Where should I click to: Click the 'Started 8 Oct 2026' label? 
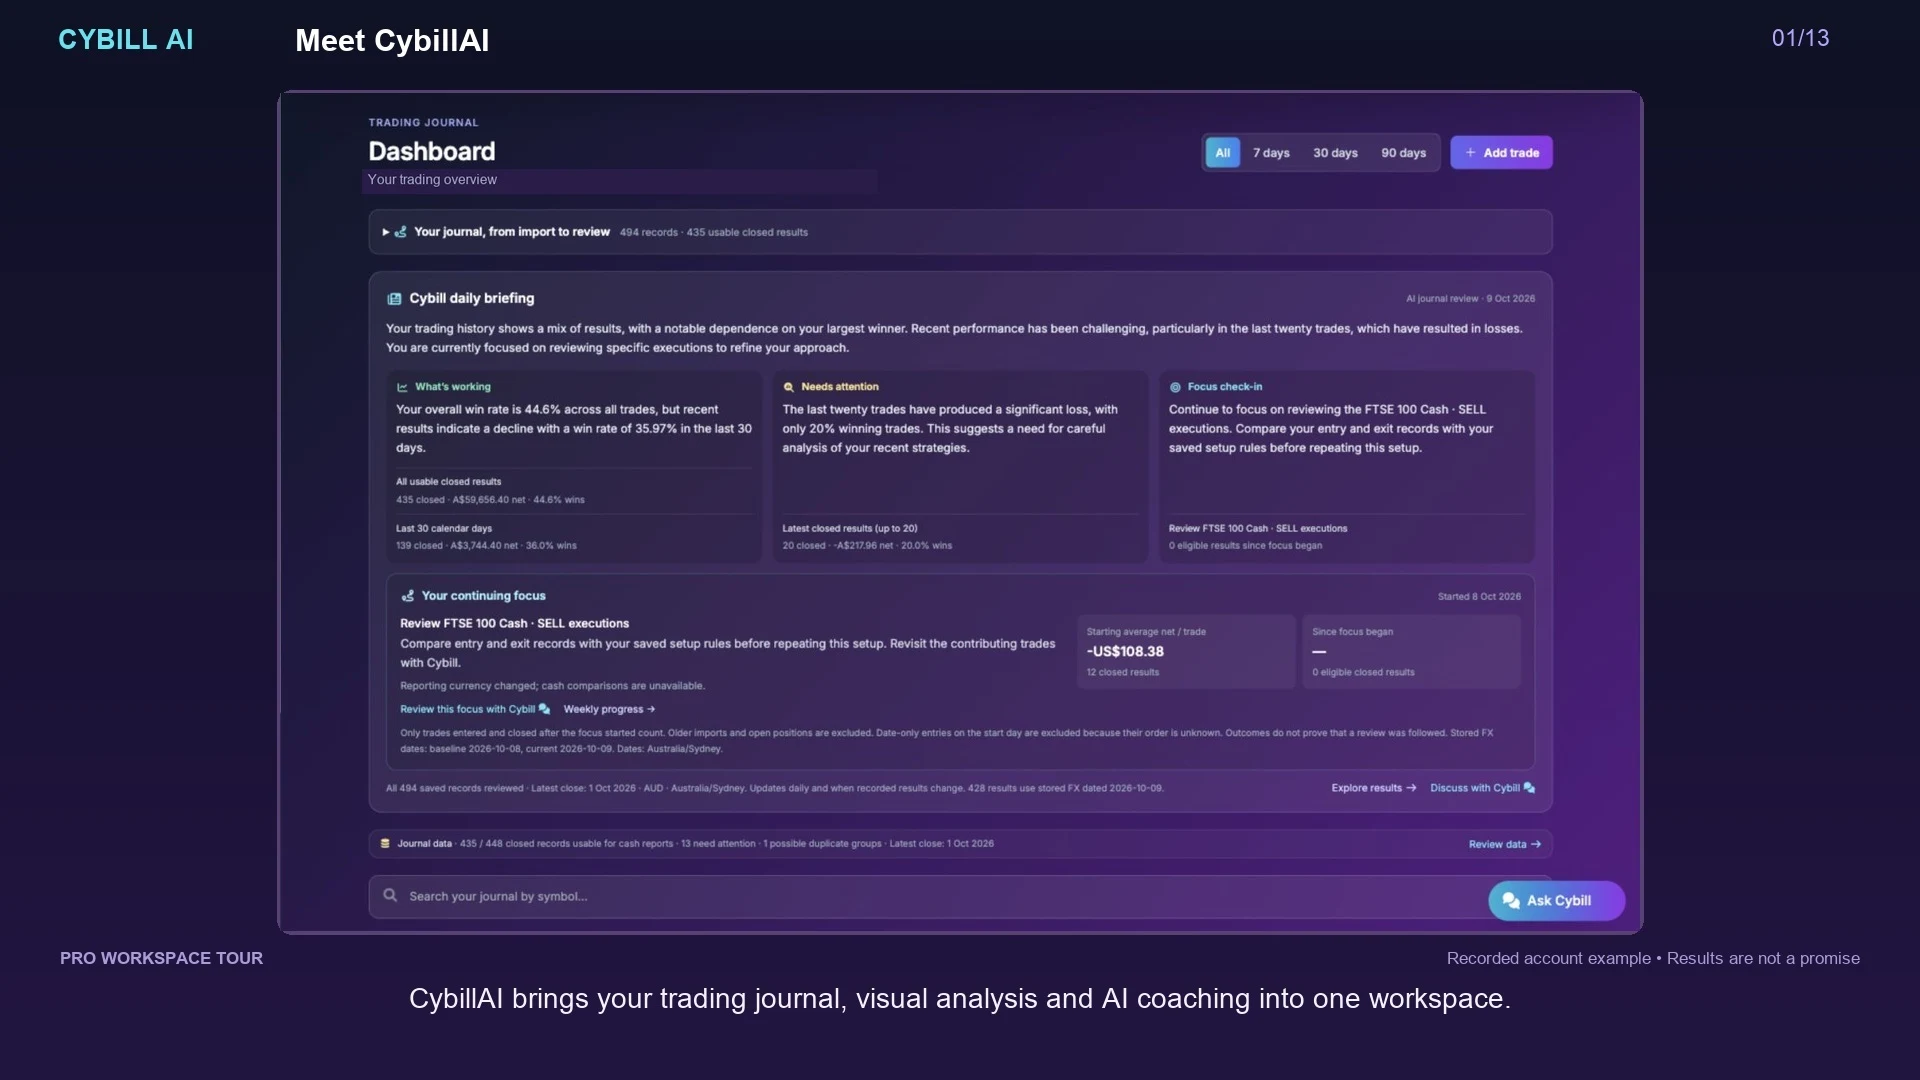point(1479,597)
